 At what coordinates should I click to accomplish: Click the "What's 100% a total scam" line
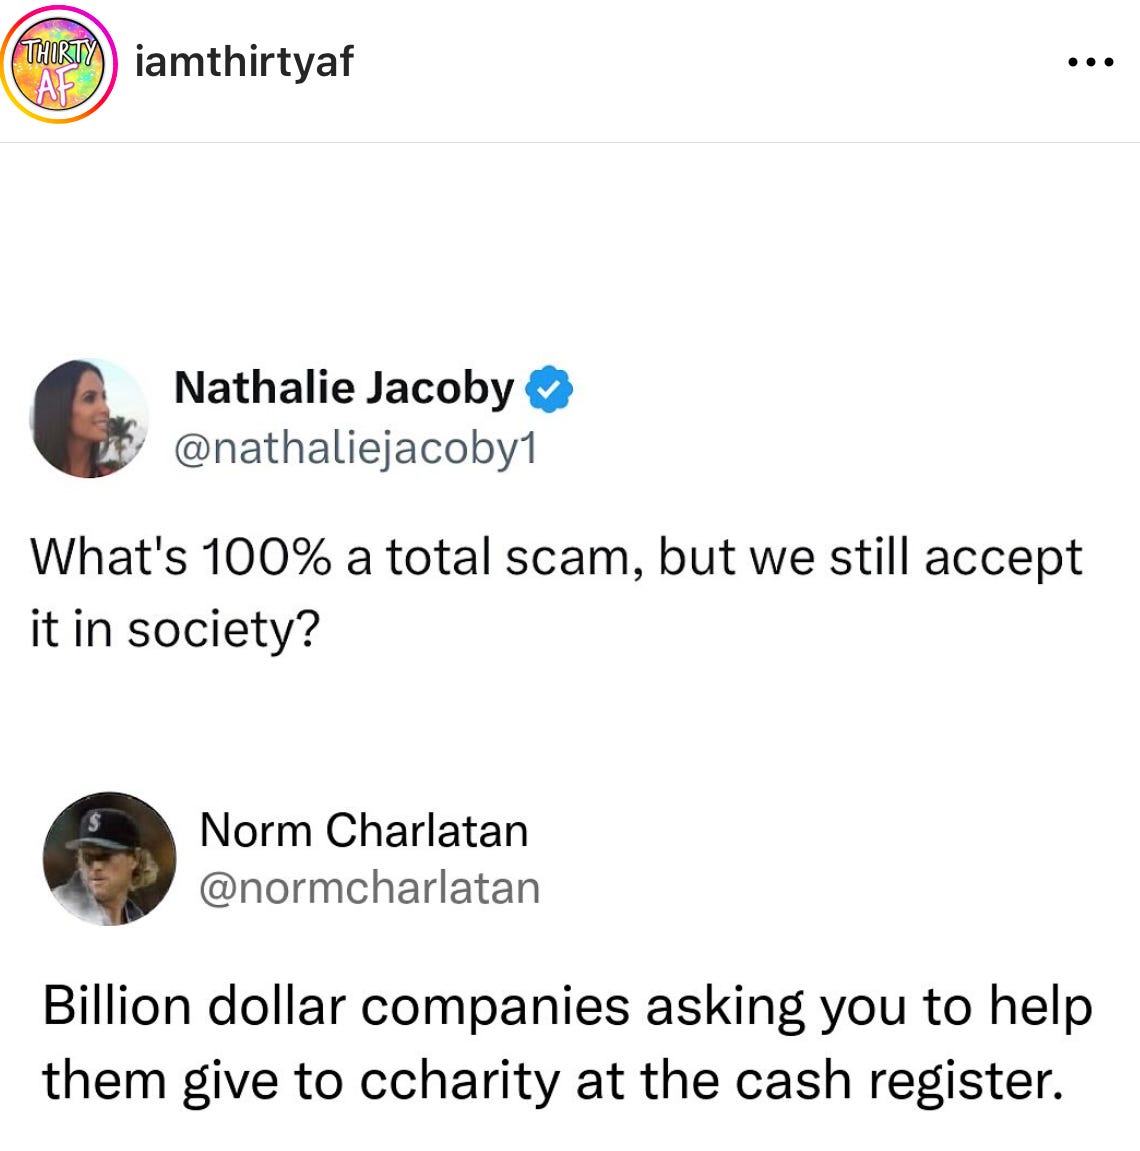tap(556, 559)
